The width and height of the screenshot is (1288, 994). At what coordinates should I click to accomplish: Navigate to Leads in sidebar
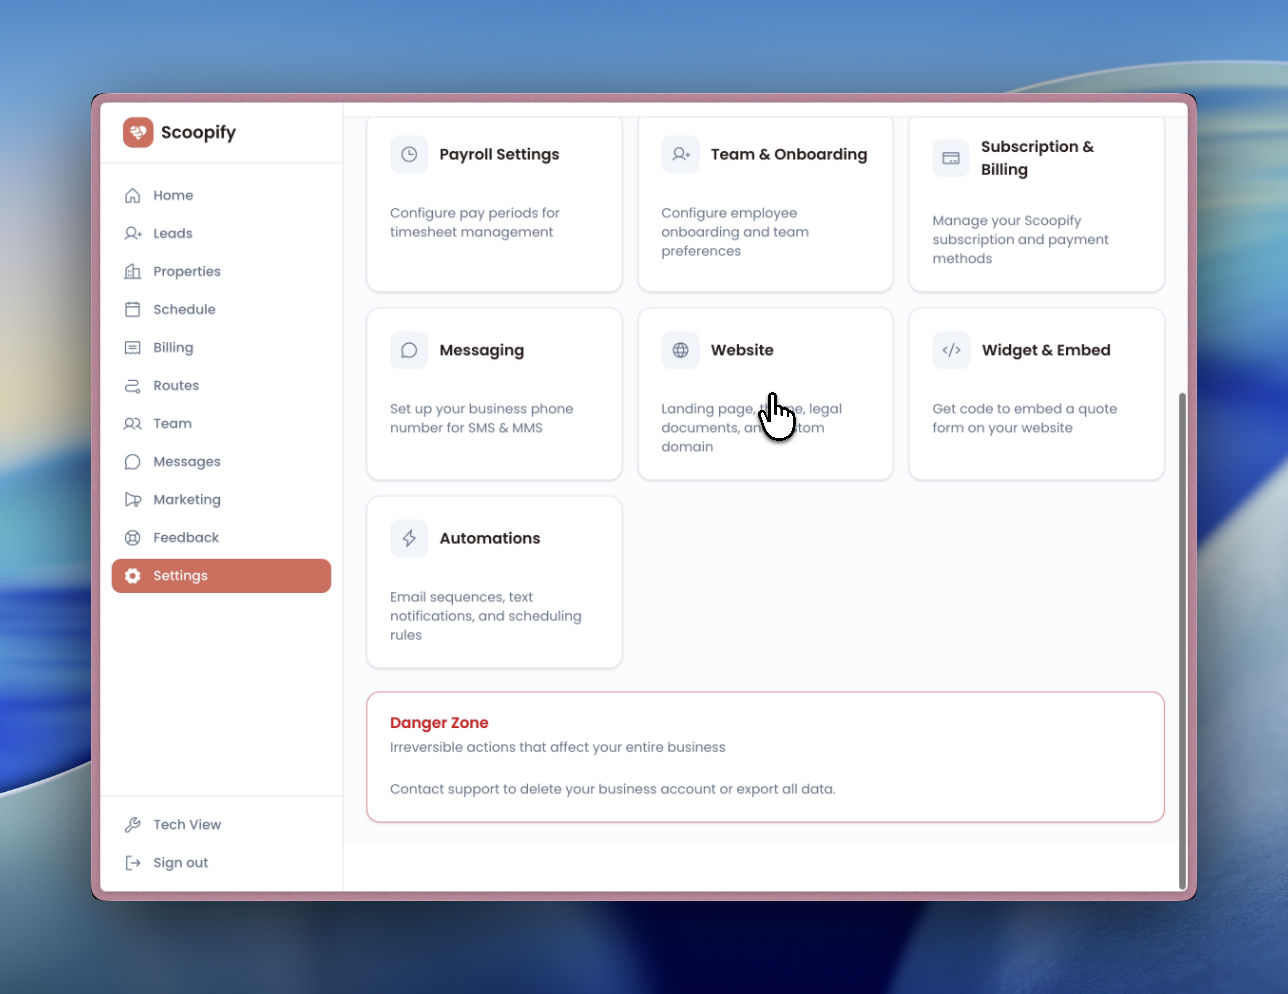tap(132, 233)
